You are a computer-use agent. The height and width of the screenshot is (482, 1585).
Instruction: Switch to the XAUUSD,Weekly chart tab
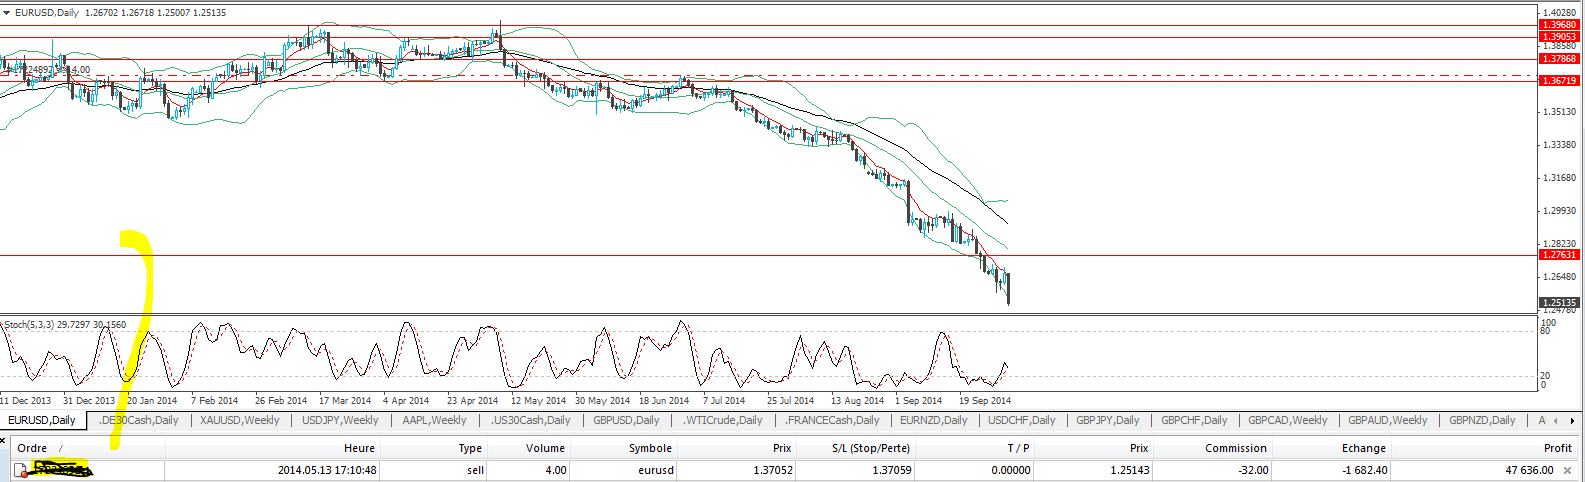click(x=240, y=421)
